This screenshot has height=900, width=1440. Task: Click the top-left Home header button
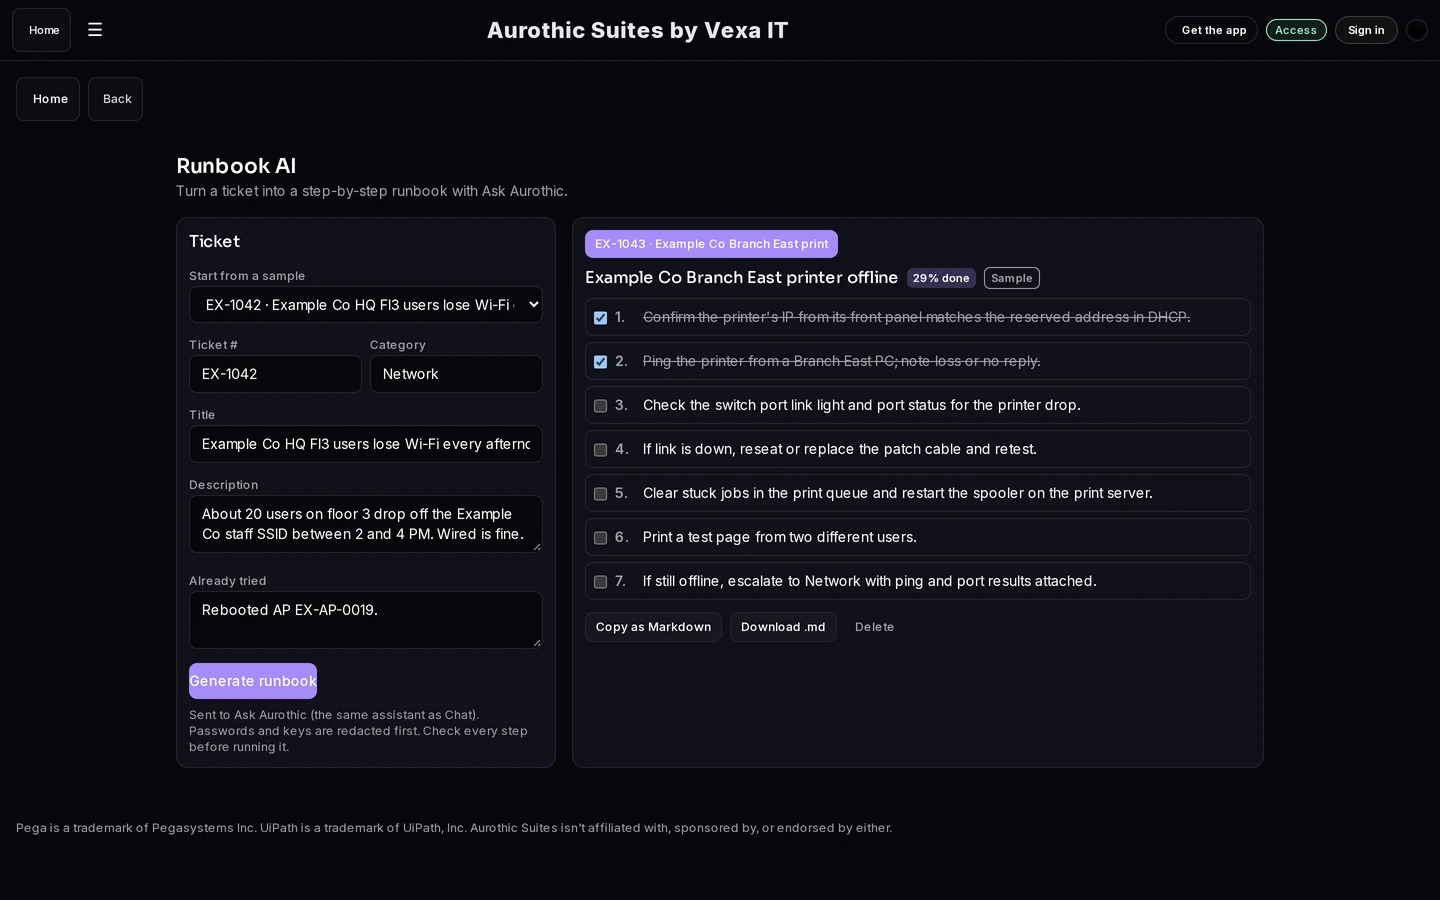(x=42, y=30)
